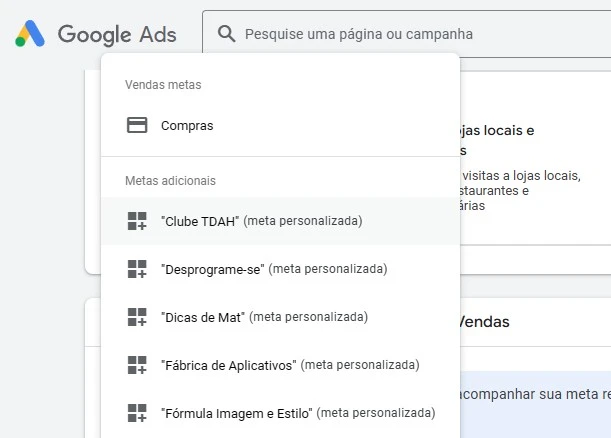The height and width of the screenshot is (438, 611).
Task: Click the custom goal icon beside Dicas de Mat
Action: tap(137, 317)
